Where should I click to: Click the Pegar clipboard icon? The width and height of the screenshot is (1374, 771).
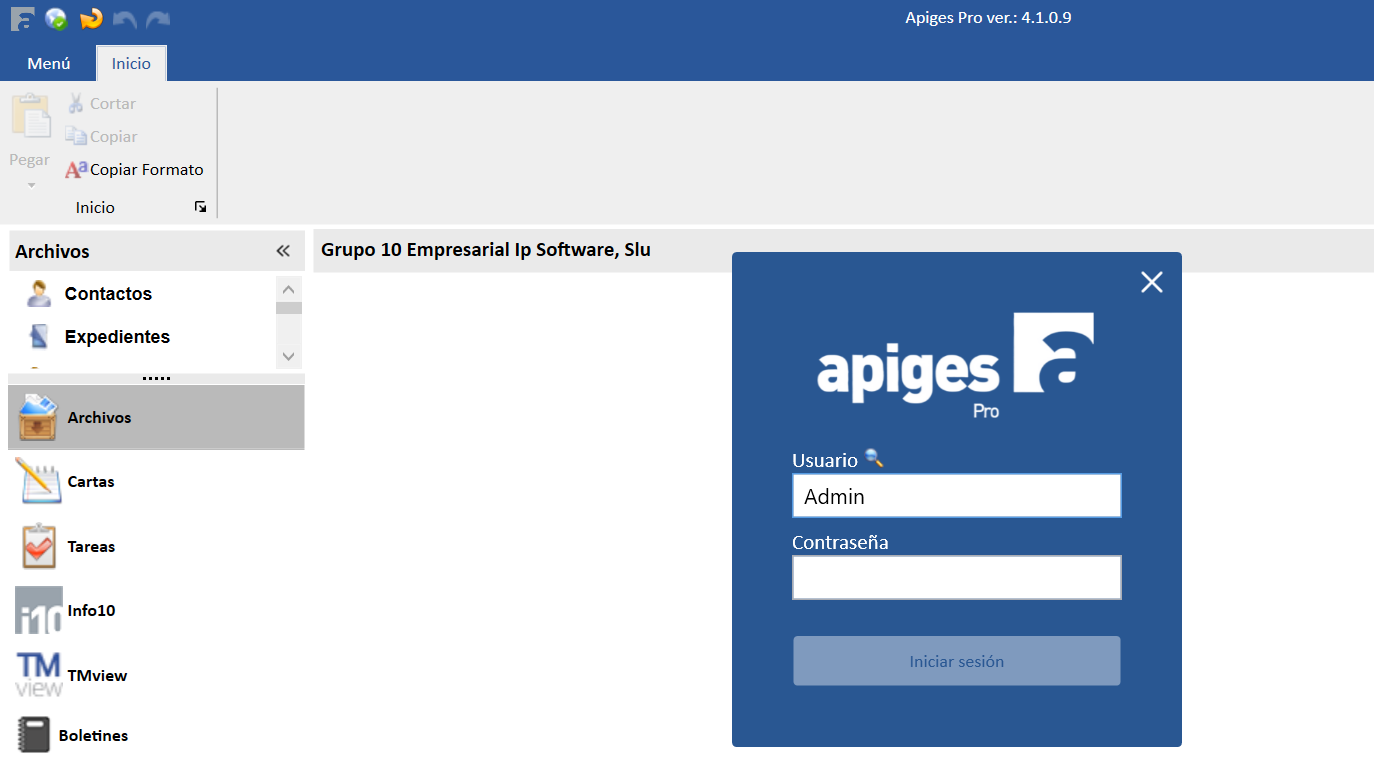(x=31, y=116)
